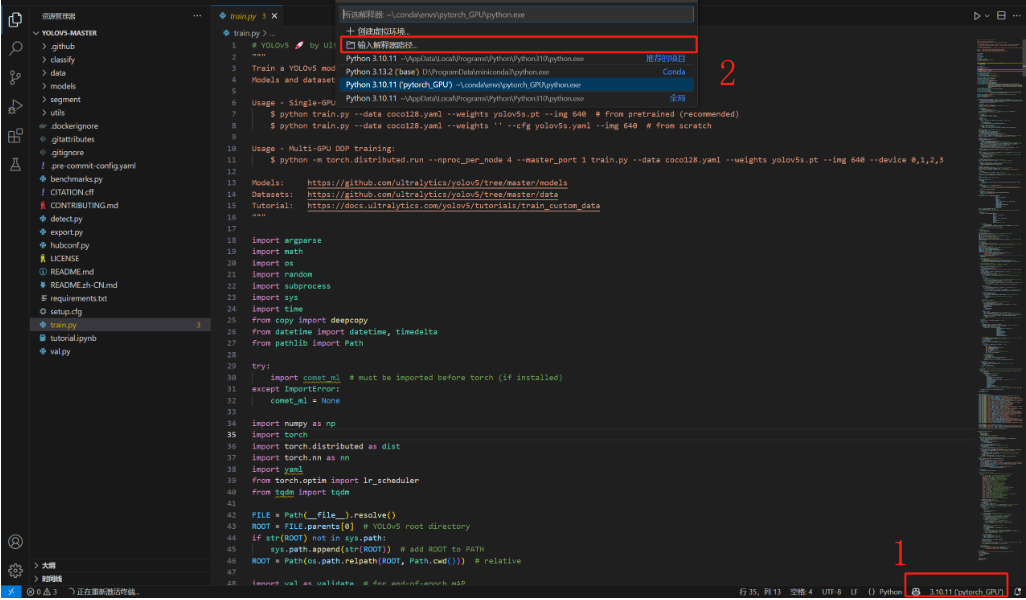This screenshot has height=600, width=1026.
Task: Select global Python 3.10.11 interpreter
Action: point(516,98)
